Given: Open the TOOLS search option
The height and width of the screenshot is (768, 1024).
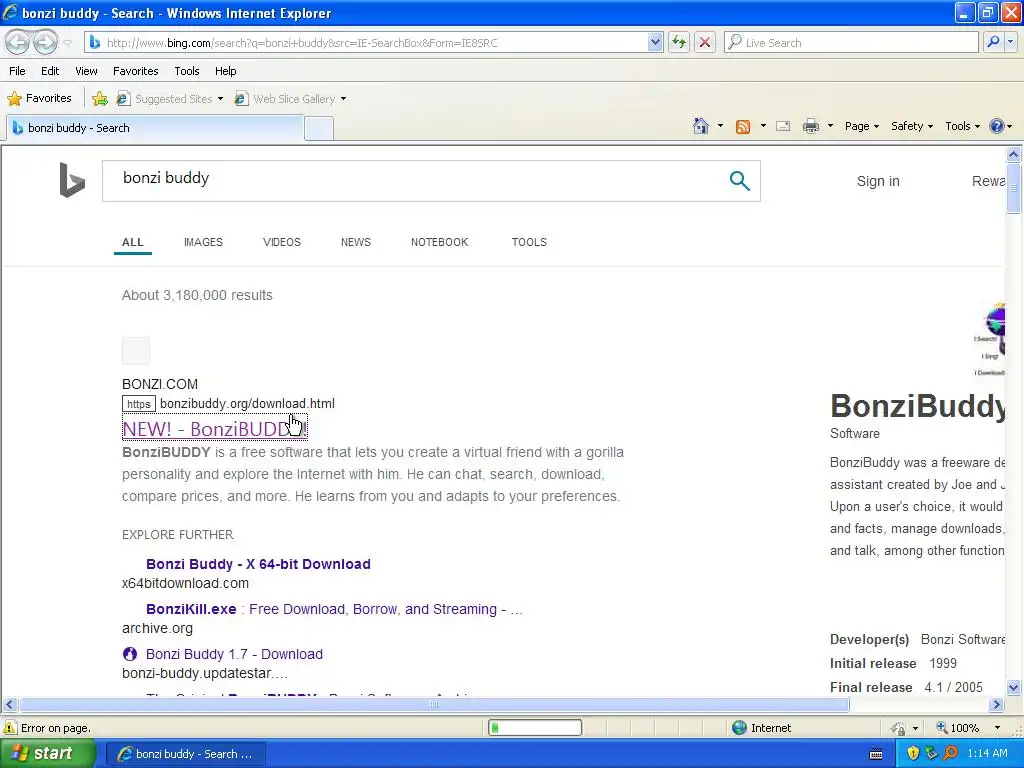Looking at the screenshot, I should [x=529, y=242].
